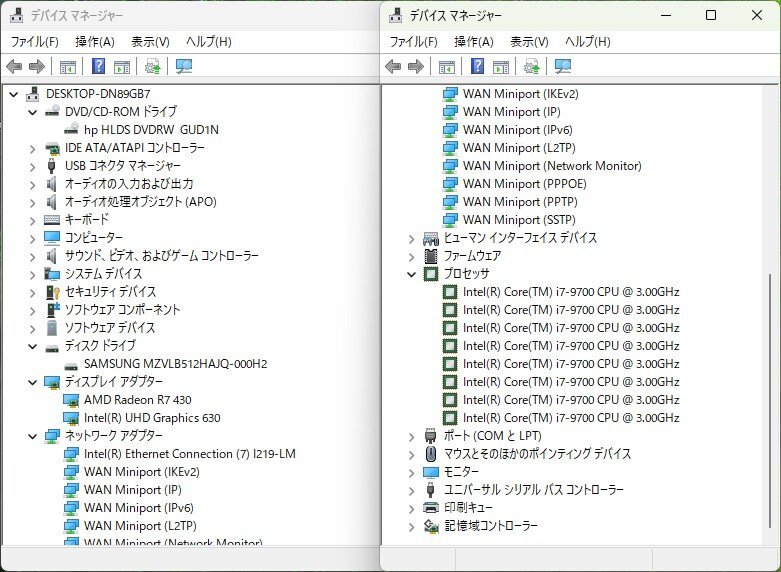Screen dimensions: 781x572
Task: Open ファイル(F) menu in right window
Action: (x=413, y=42)
